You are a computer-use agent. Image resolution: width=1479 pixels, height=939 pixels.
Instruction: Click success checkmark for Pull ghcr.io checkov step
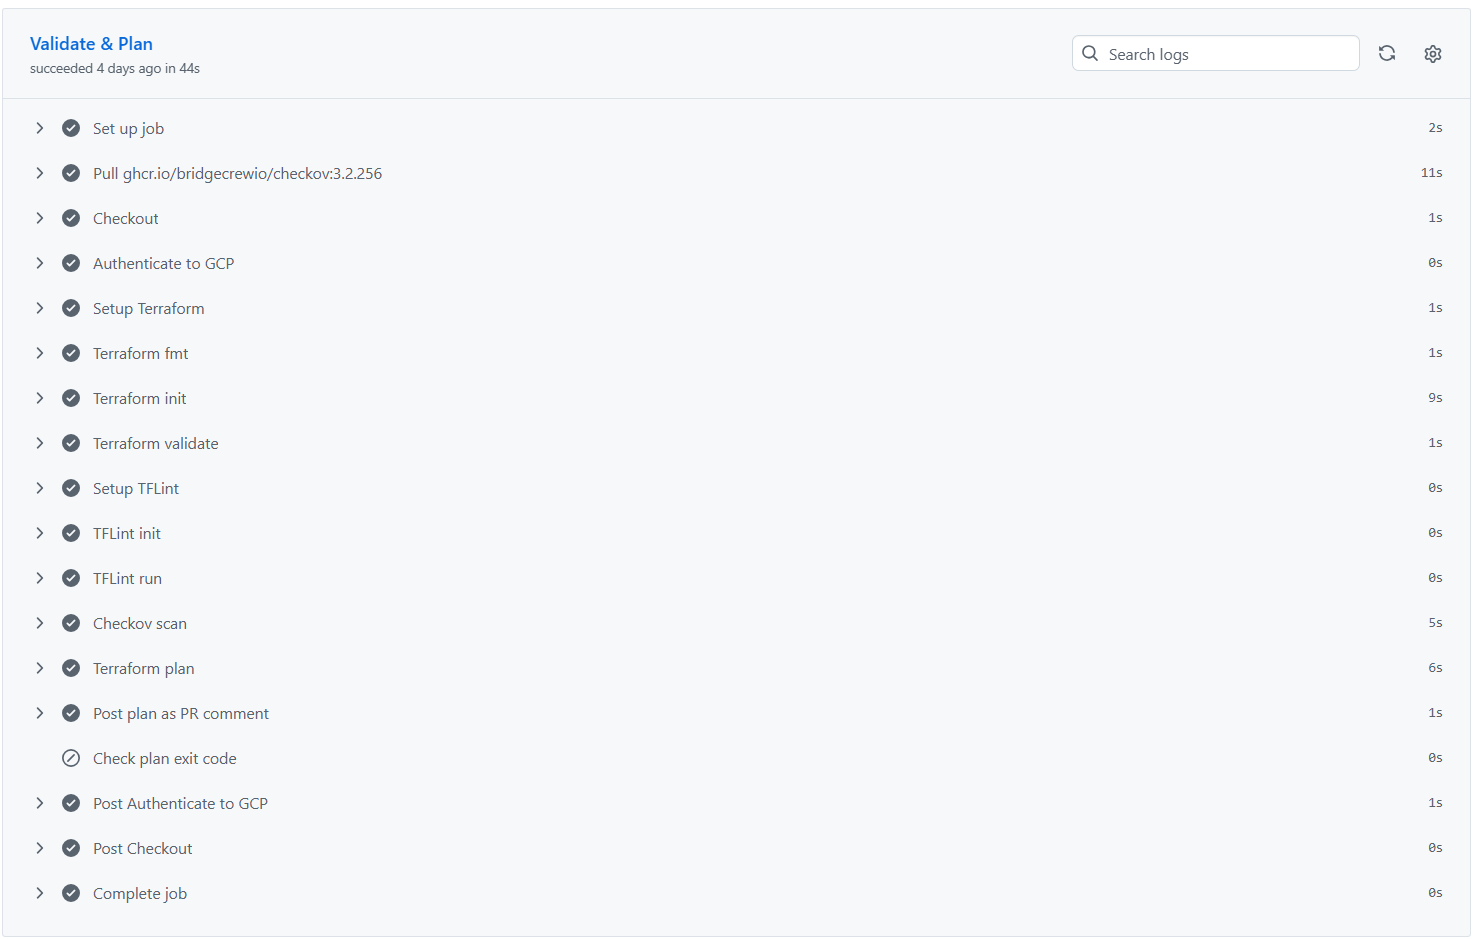tap(71, 173)
